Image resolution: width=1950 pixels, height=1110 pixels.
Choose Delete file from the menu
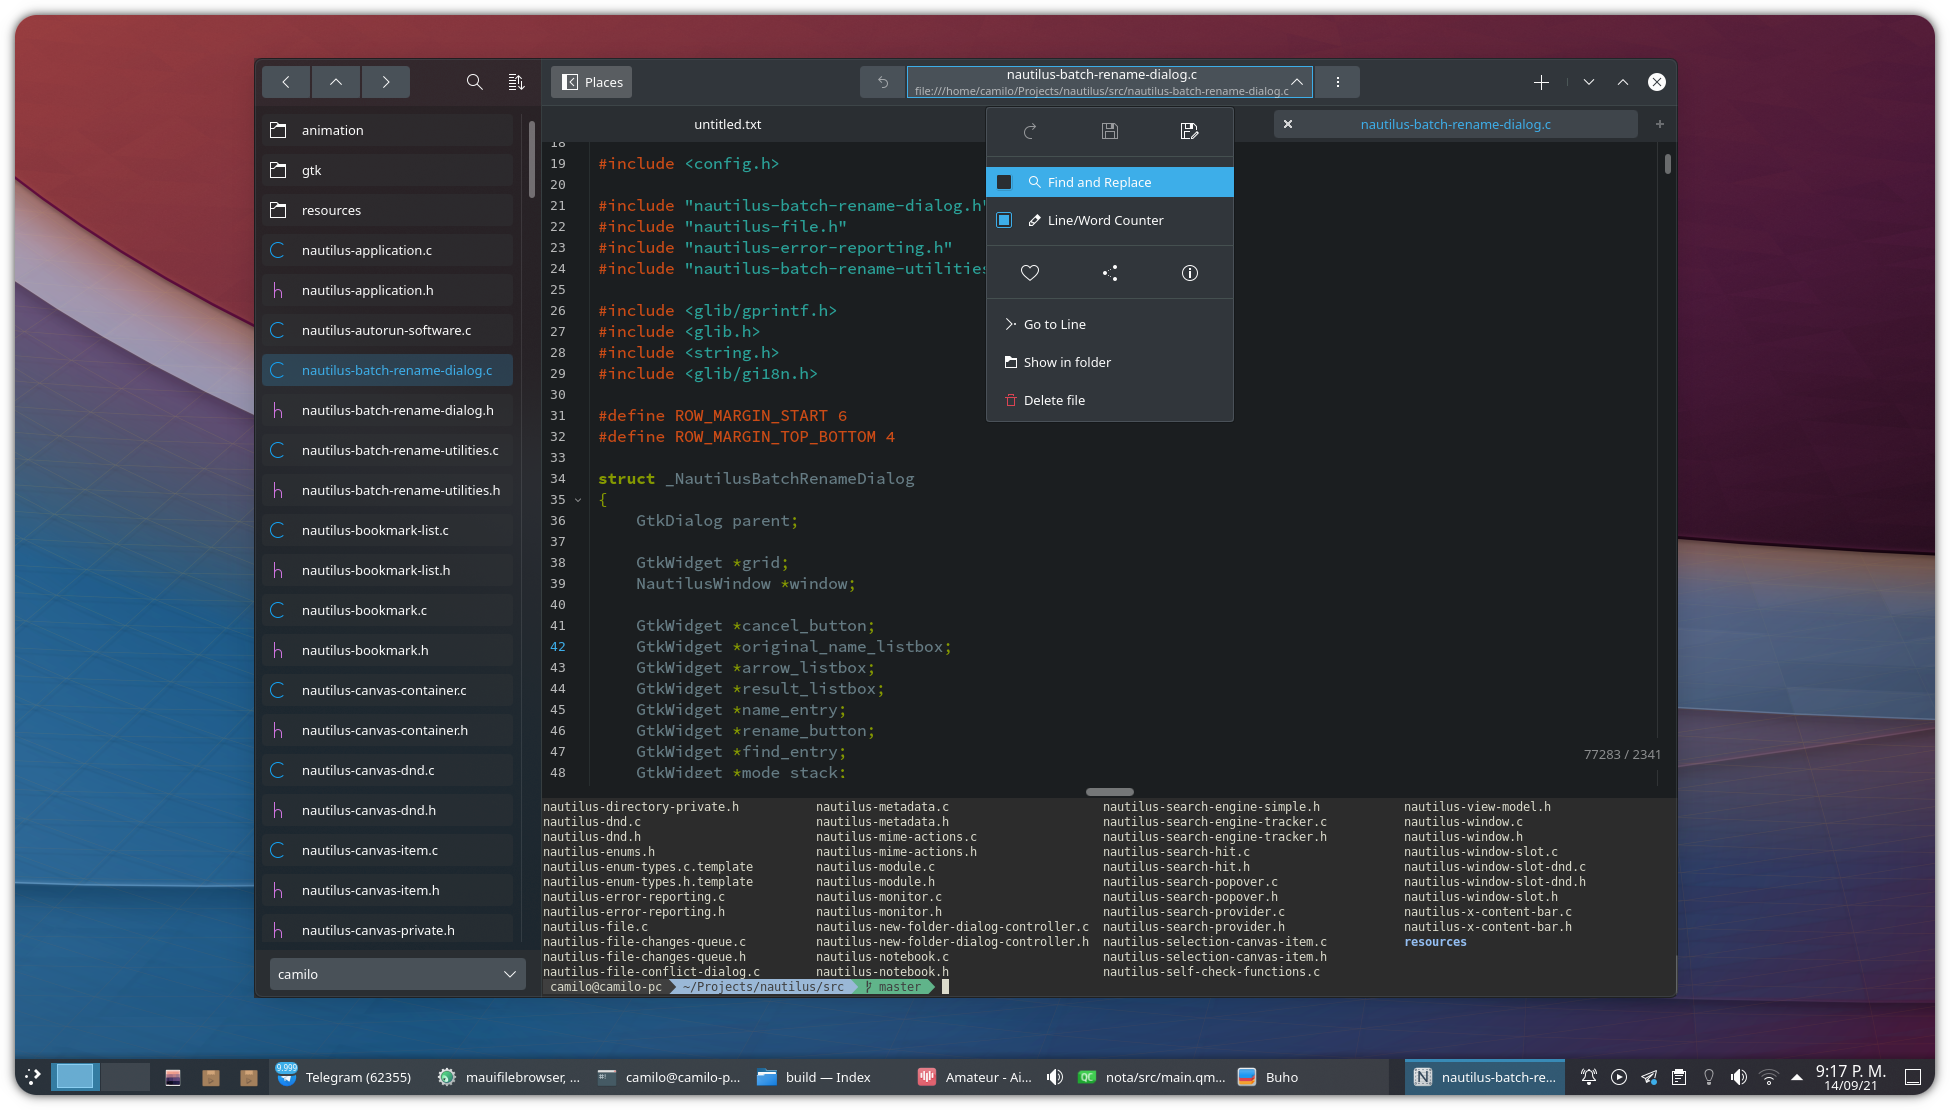click(x=1054, y=400)
